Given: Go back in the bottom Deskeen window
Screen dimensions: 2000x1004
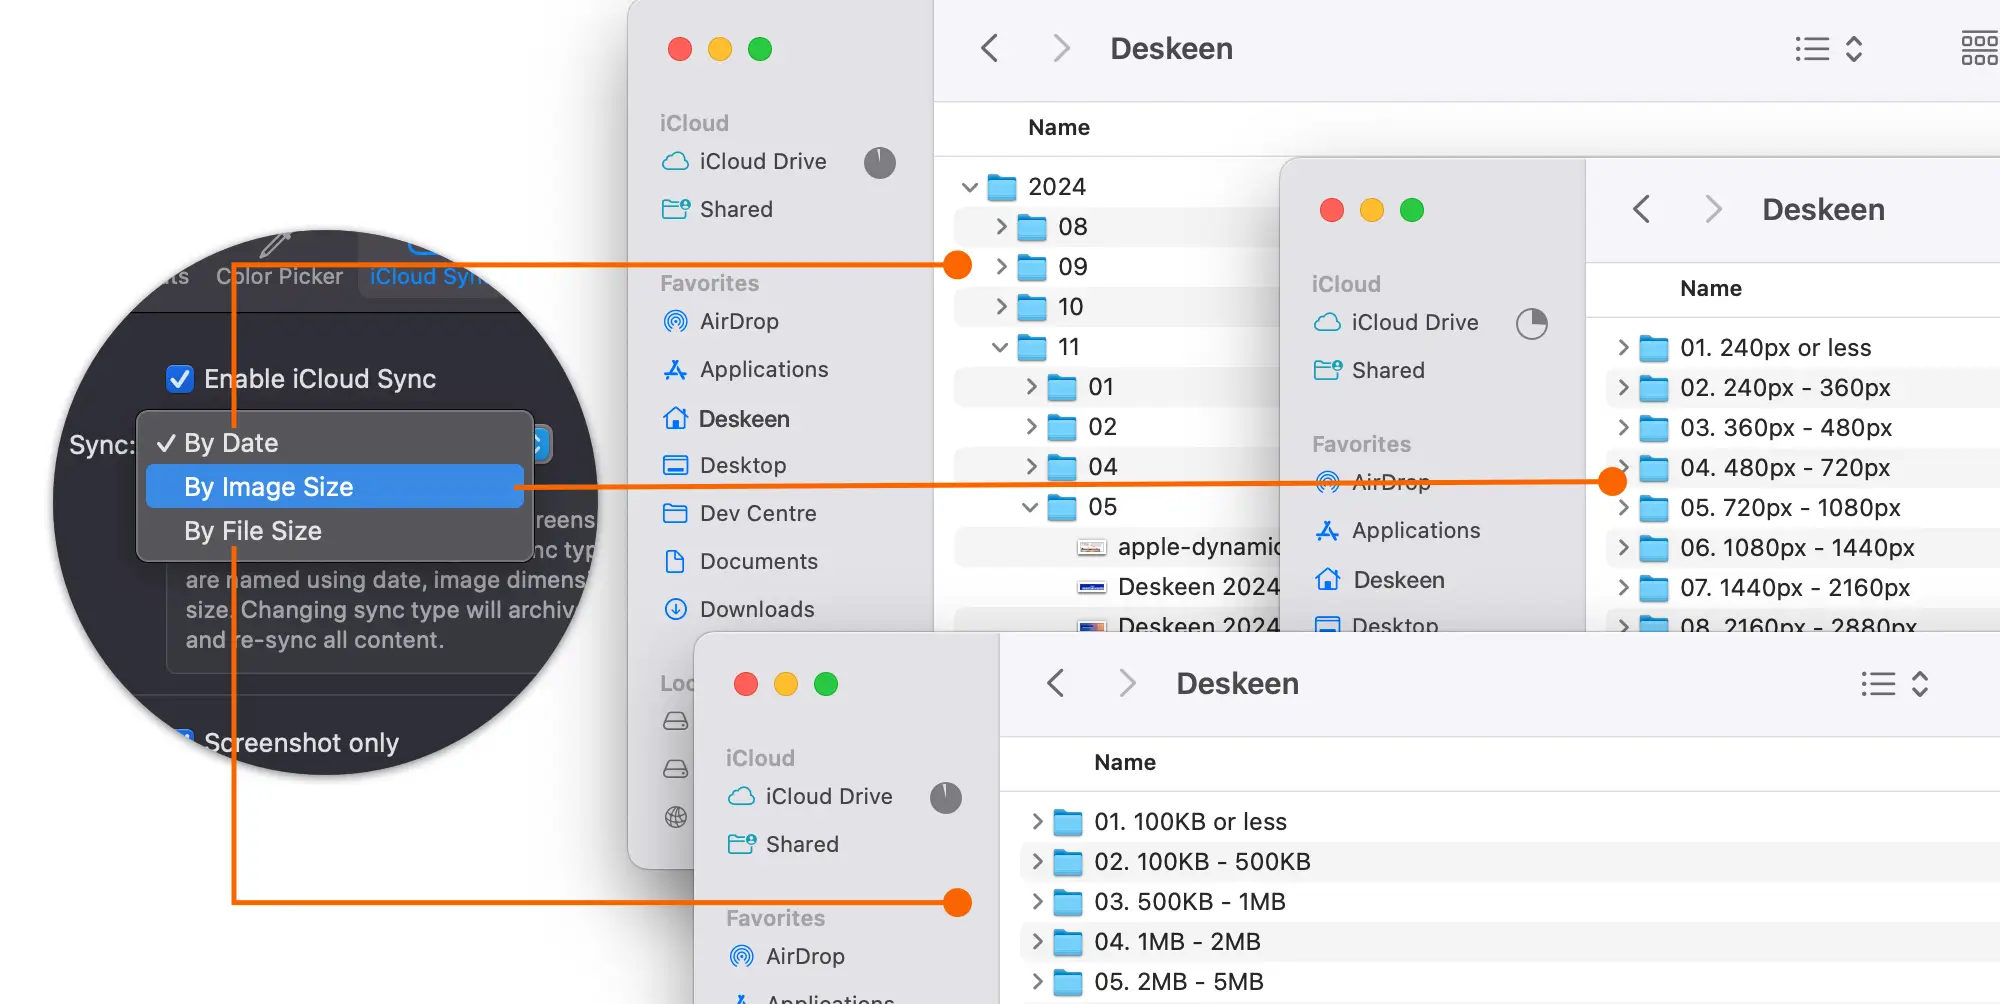Looking at the screenshot, I should coord(1056,683).
